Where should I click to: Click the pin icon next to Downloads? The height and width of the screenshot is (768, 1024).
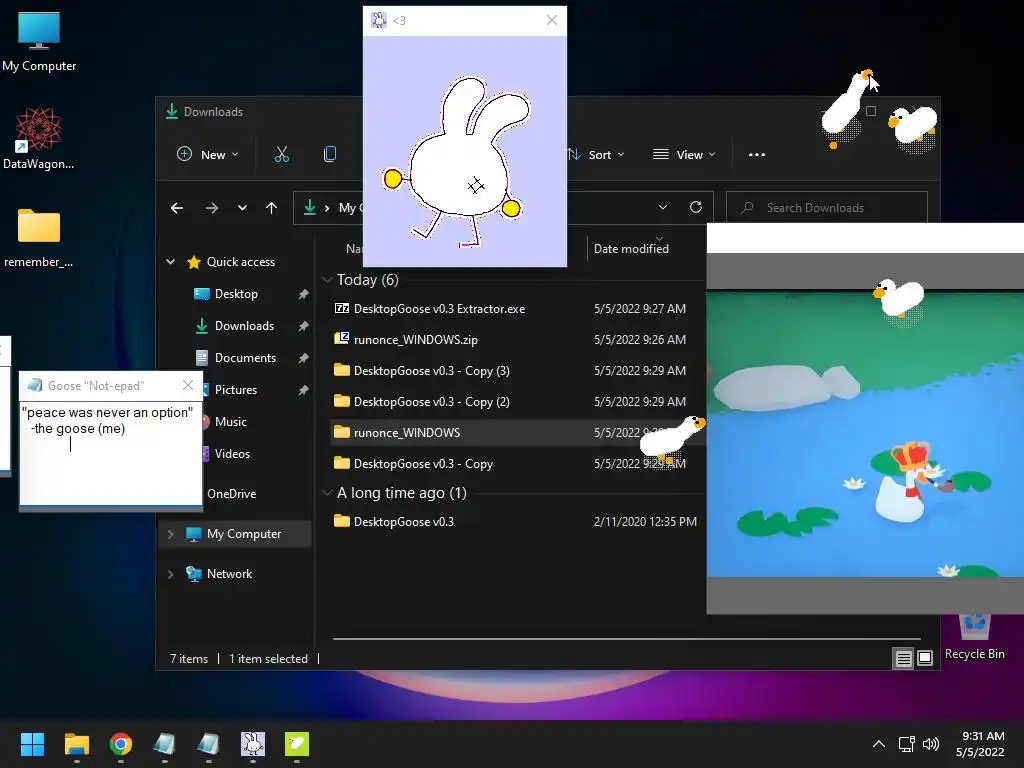pos(303,326)
